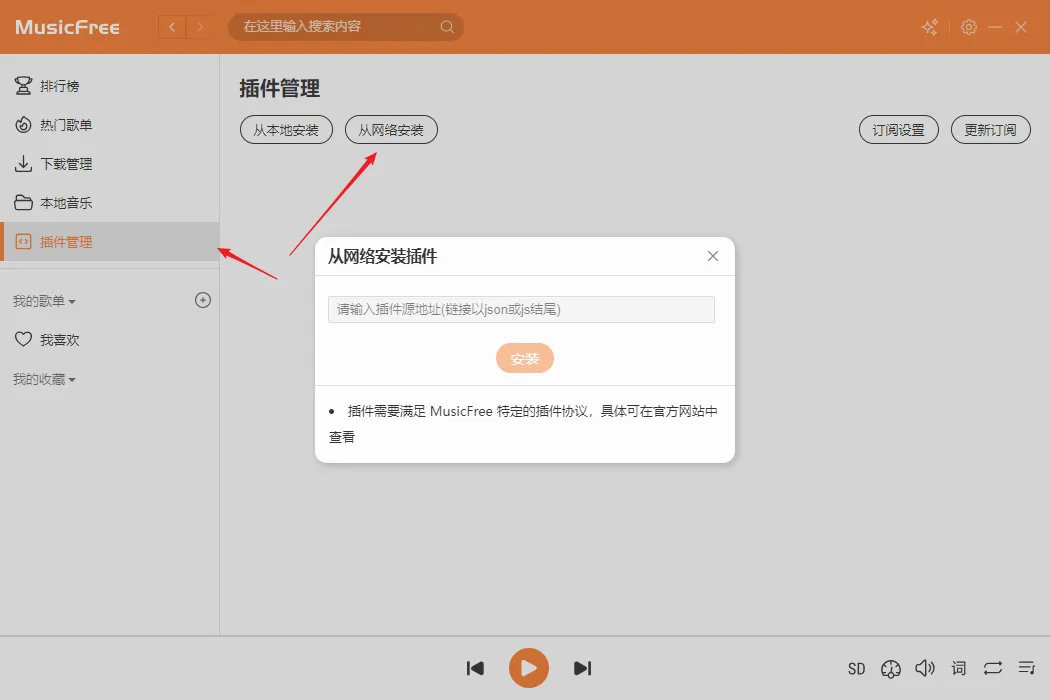
Task: Click the 从本地安装 button
Action: (286, 130)
